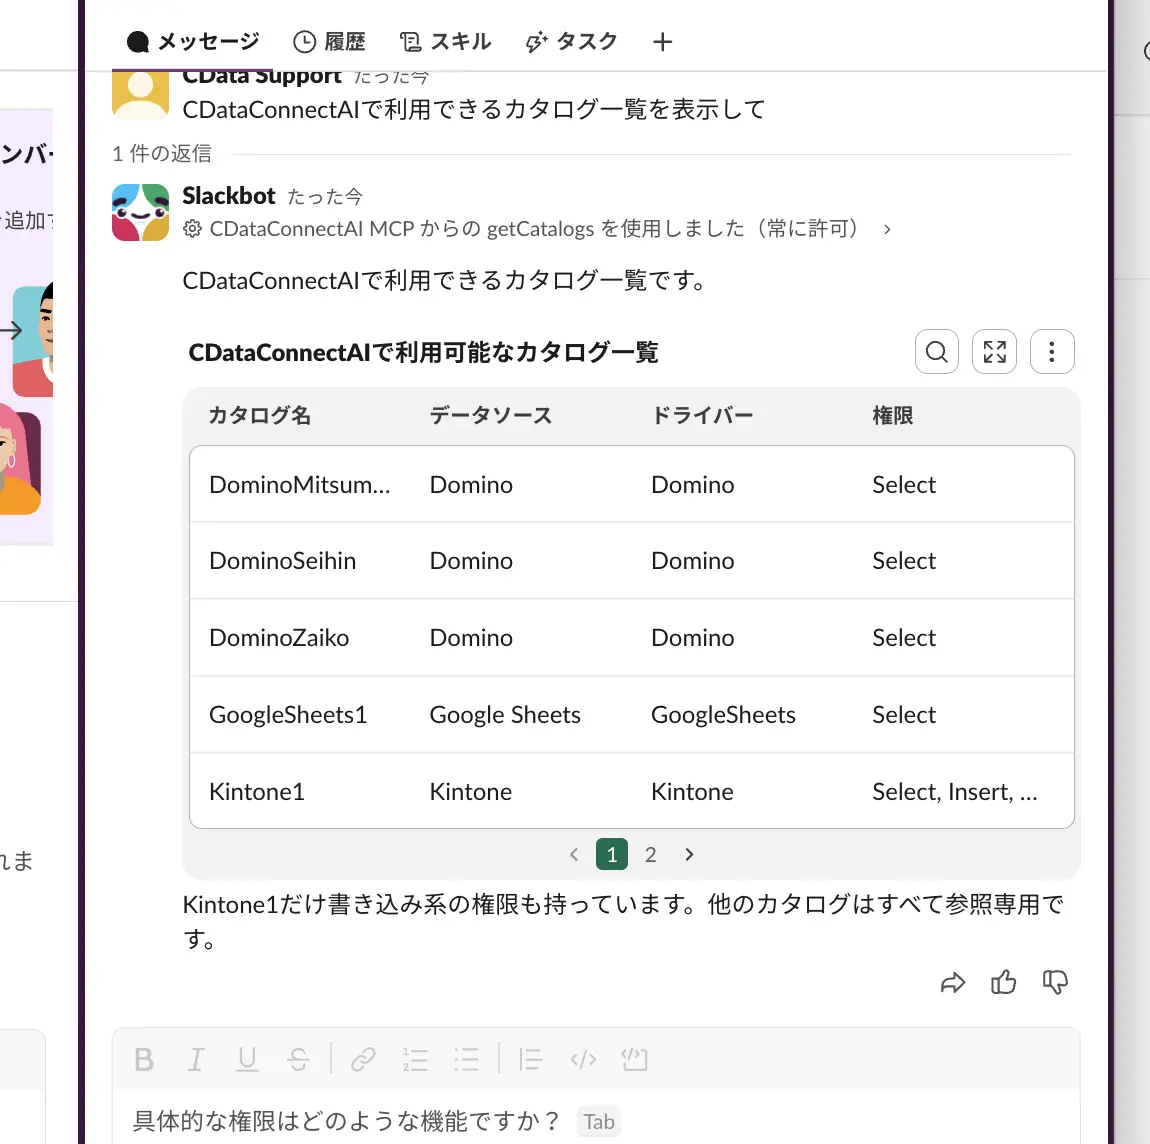1150x1144 pixels.
Task: Start an ordered list
Action: [414, 1060]
